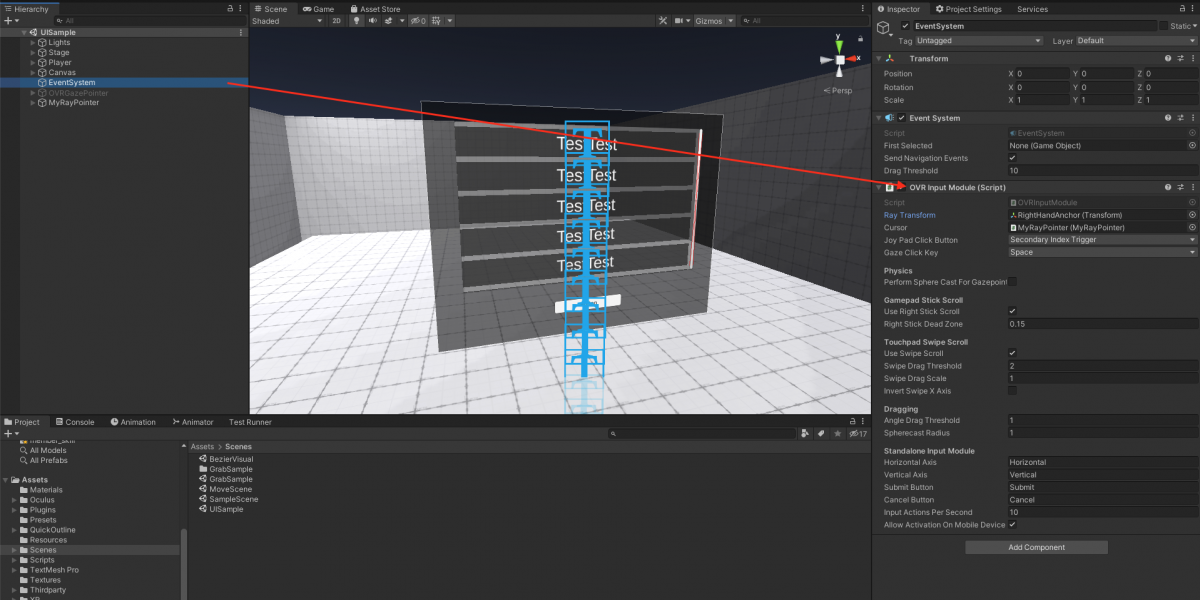Toggle scene audio speaker icon
This screenshot has height=600, width=1200.
372,21
